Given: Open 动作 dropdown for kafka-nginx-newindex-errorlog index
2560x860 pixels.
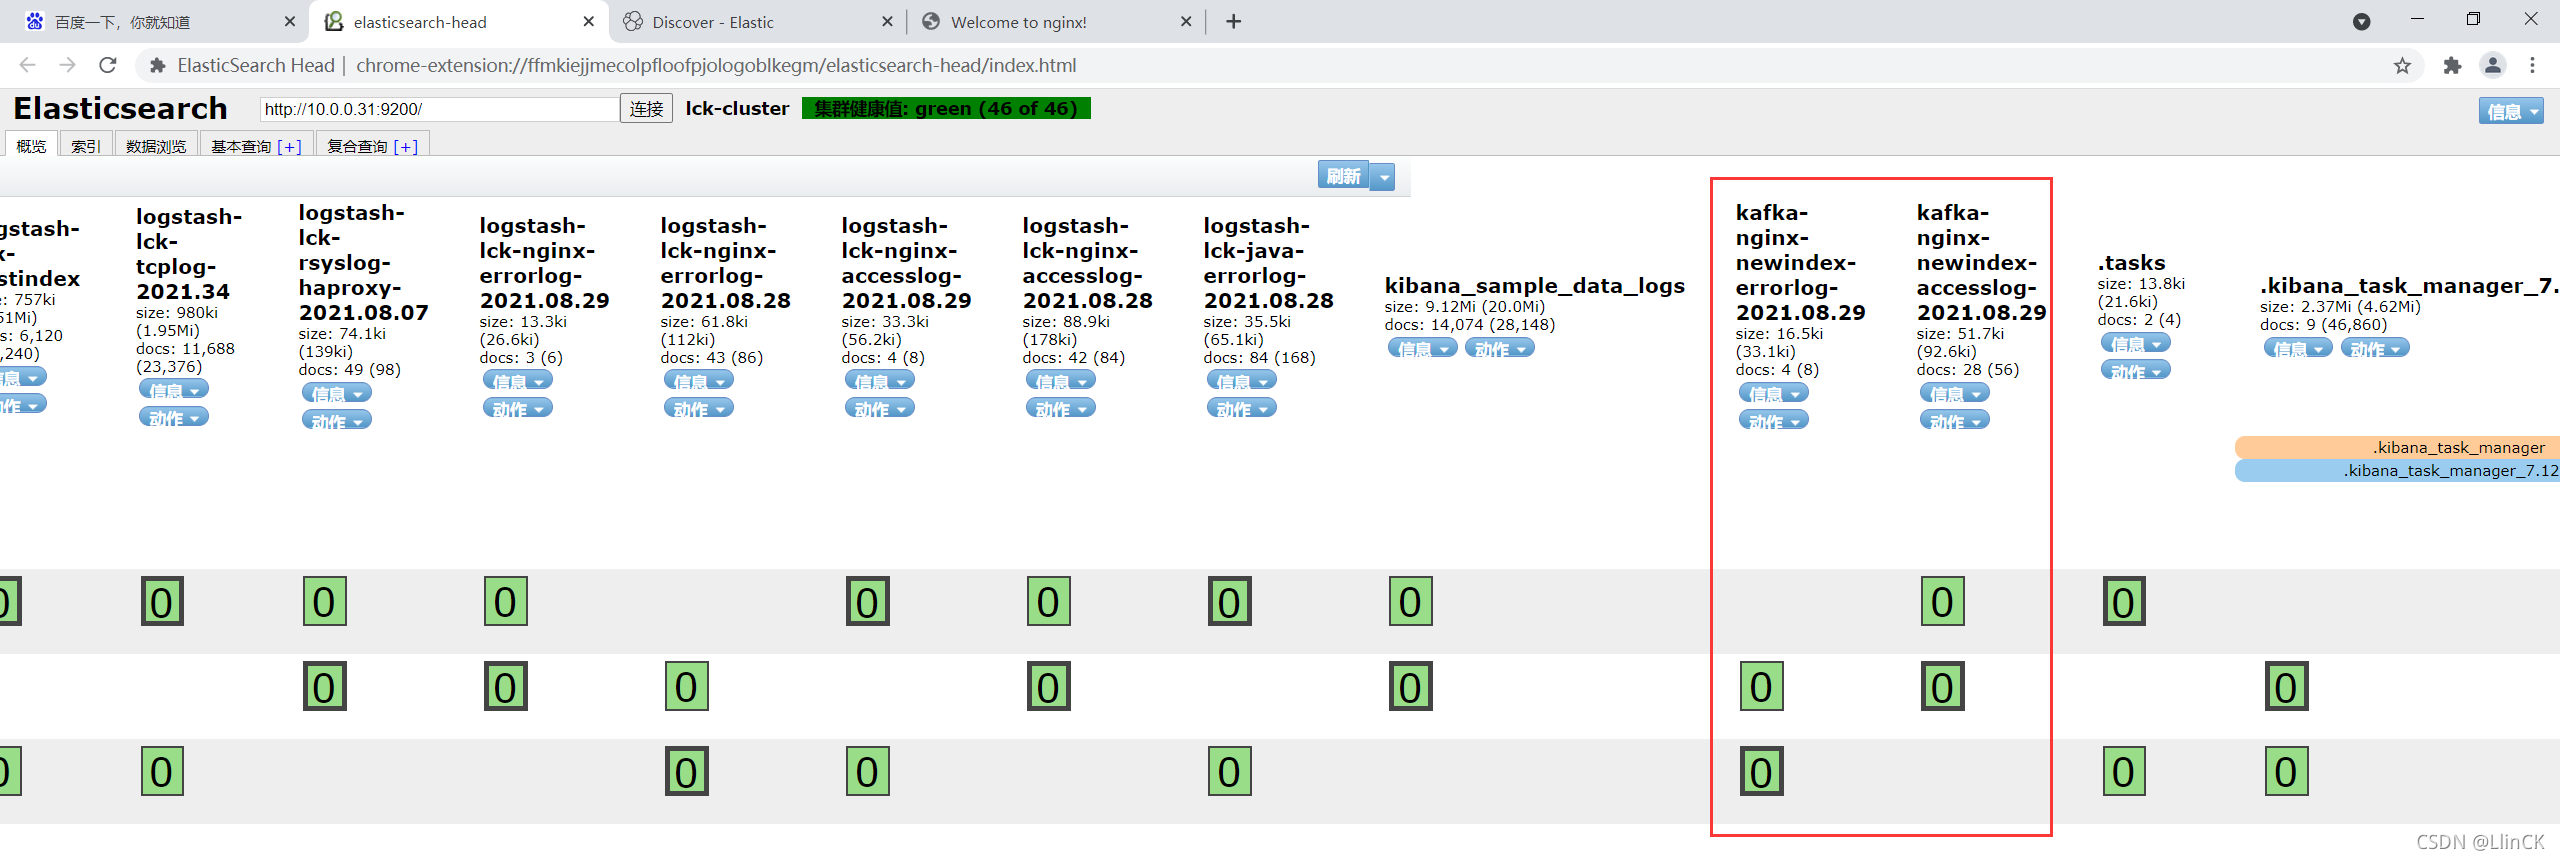Looking at the screenshot, I should click(1774, 420).
